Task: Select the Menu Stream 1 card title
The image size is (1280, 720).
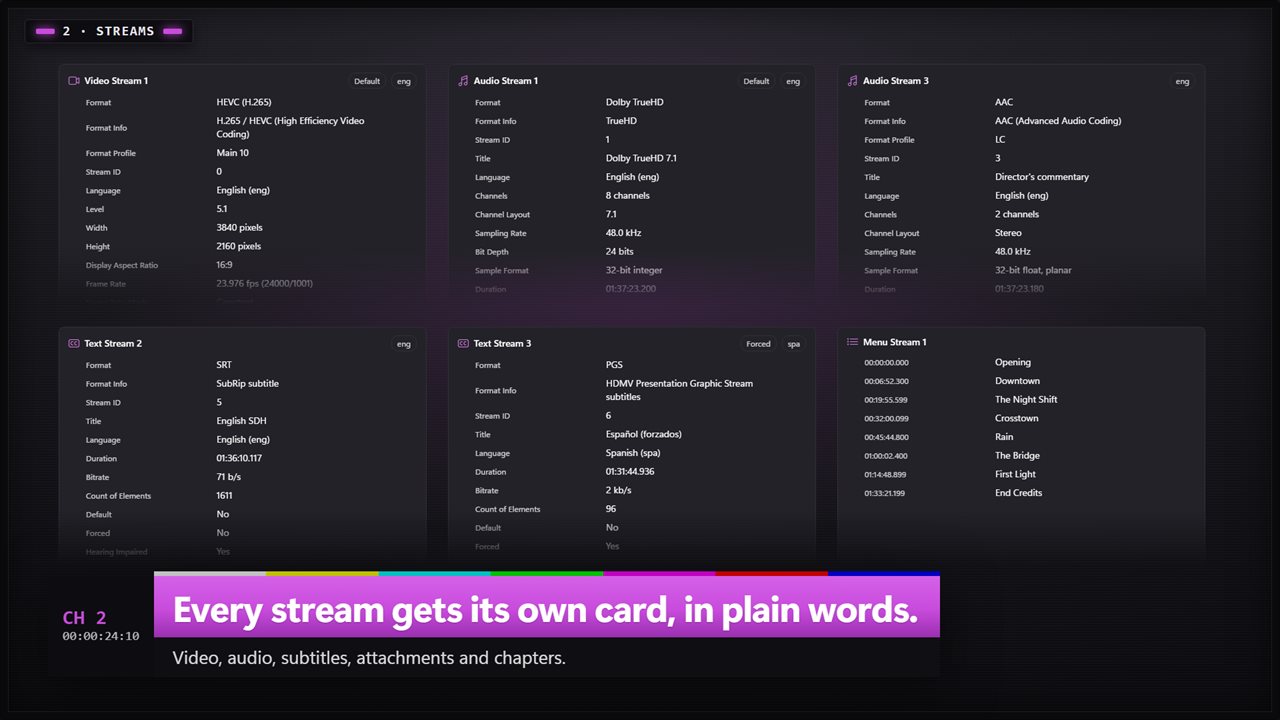Action: click(895, 342)
